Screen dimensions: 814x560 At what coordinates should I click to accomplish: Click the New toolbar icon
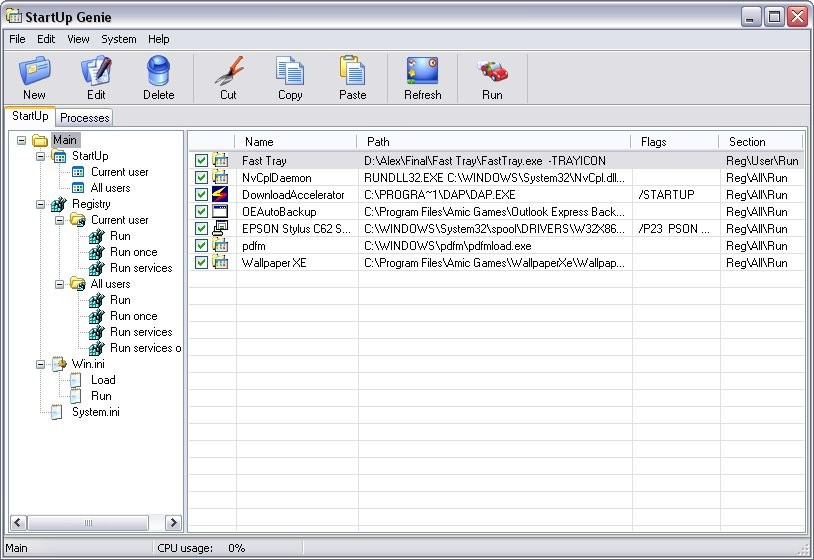pyautogui.click(x=34, y=71)
